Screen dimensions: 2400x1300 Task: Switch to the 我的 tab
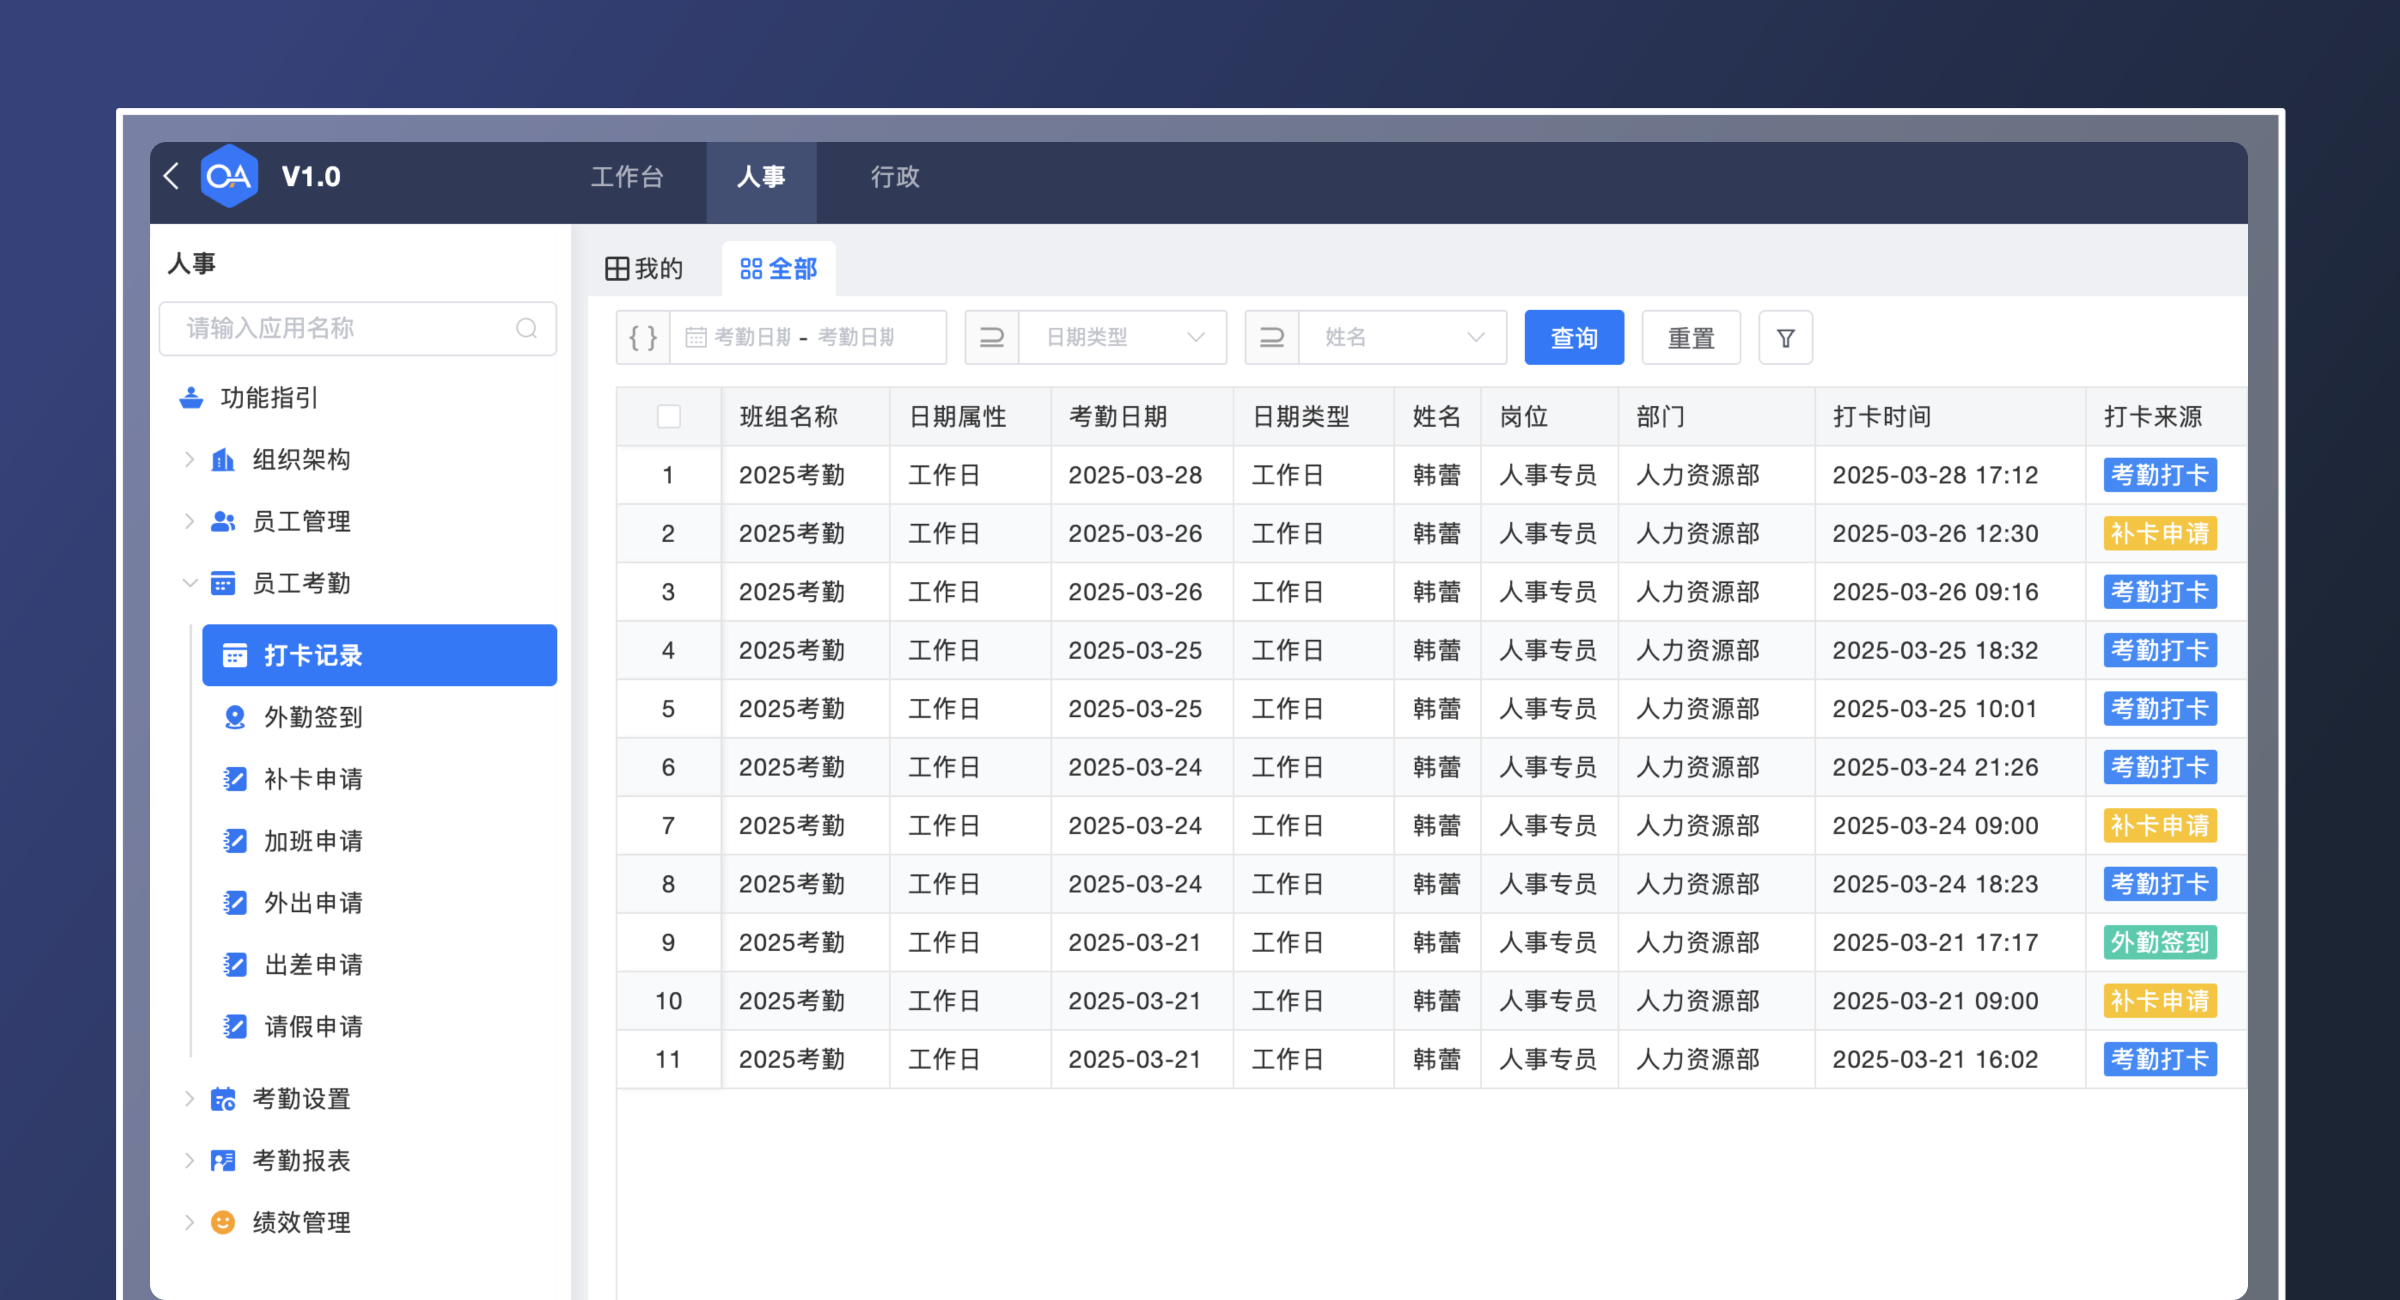(x=645, y=267)
